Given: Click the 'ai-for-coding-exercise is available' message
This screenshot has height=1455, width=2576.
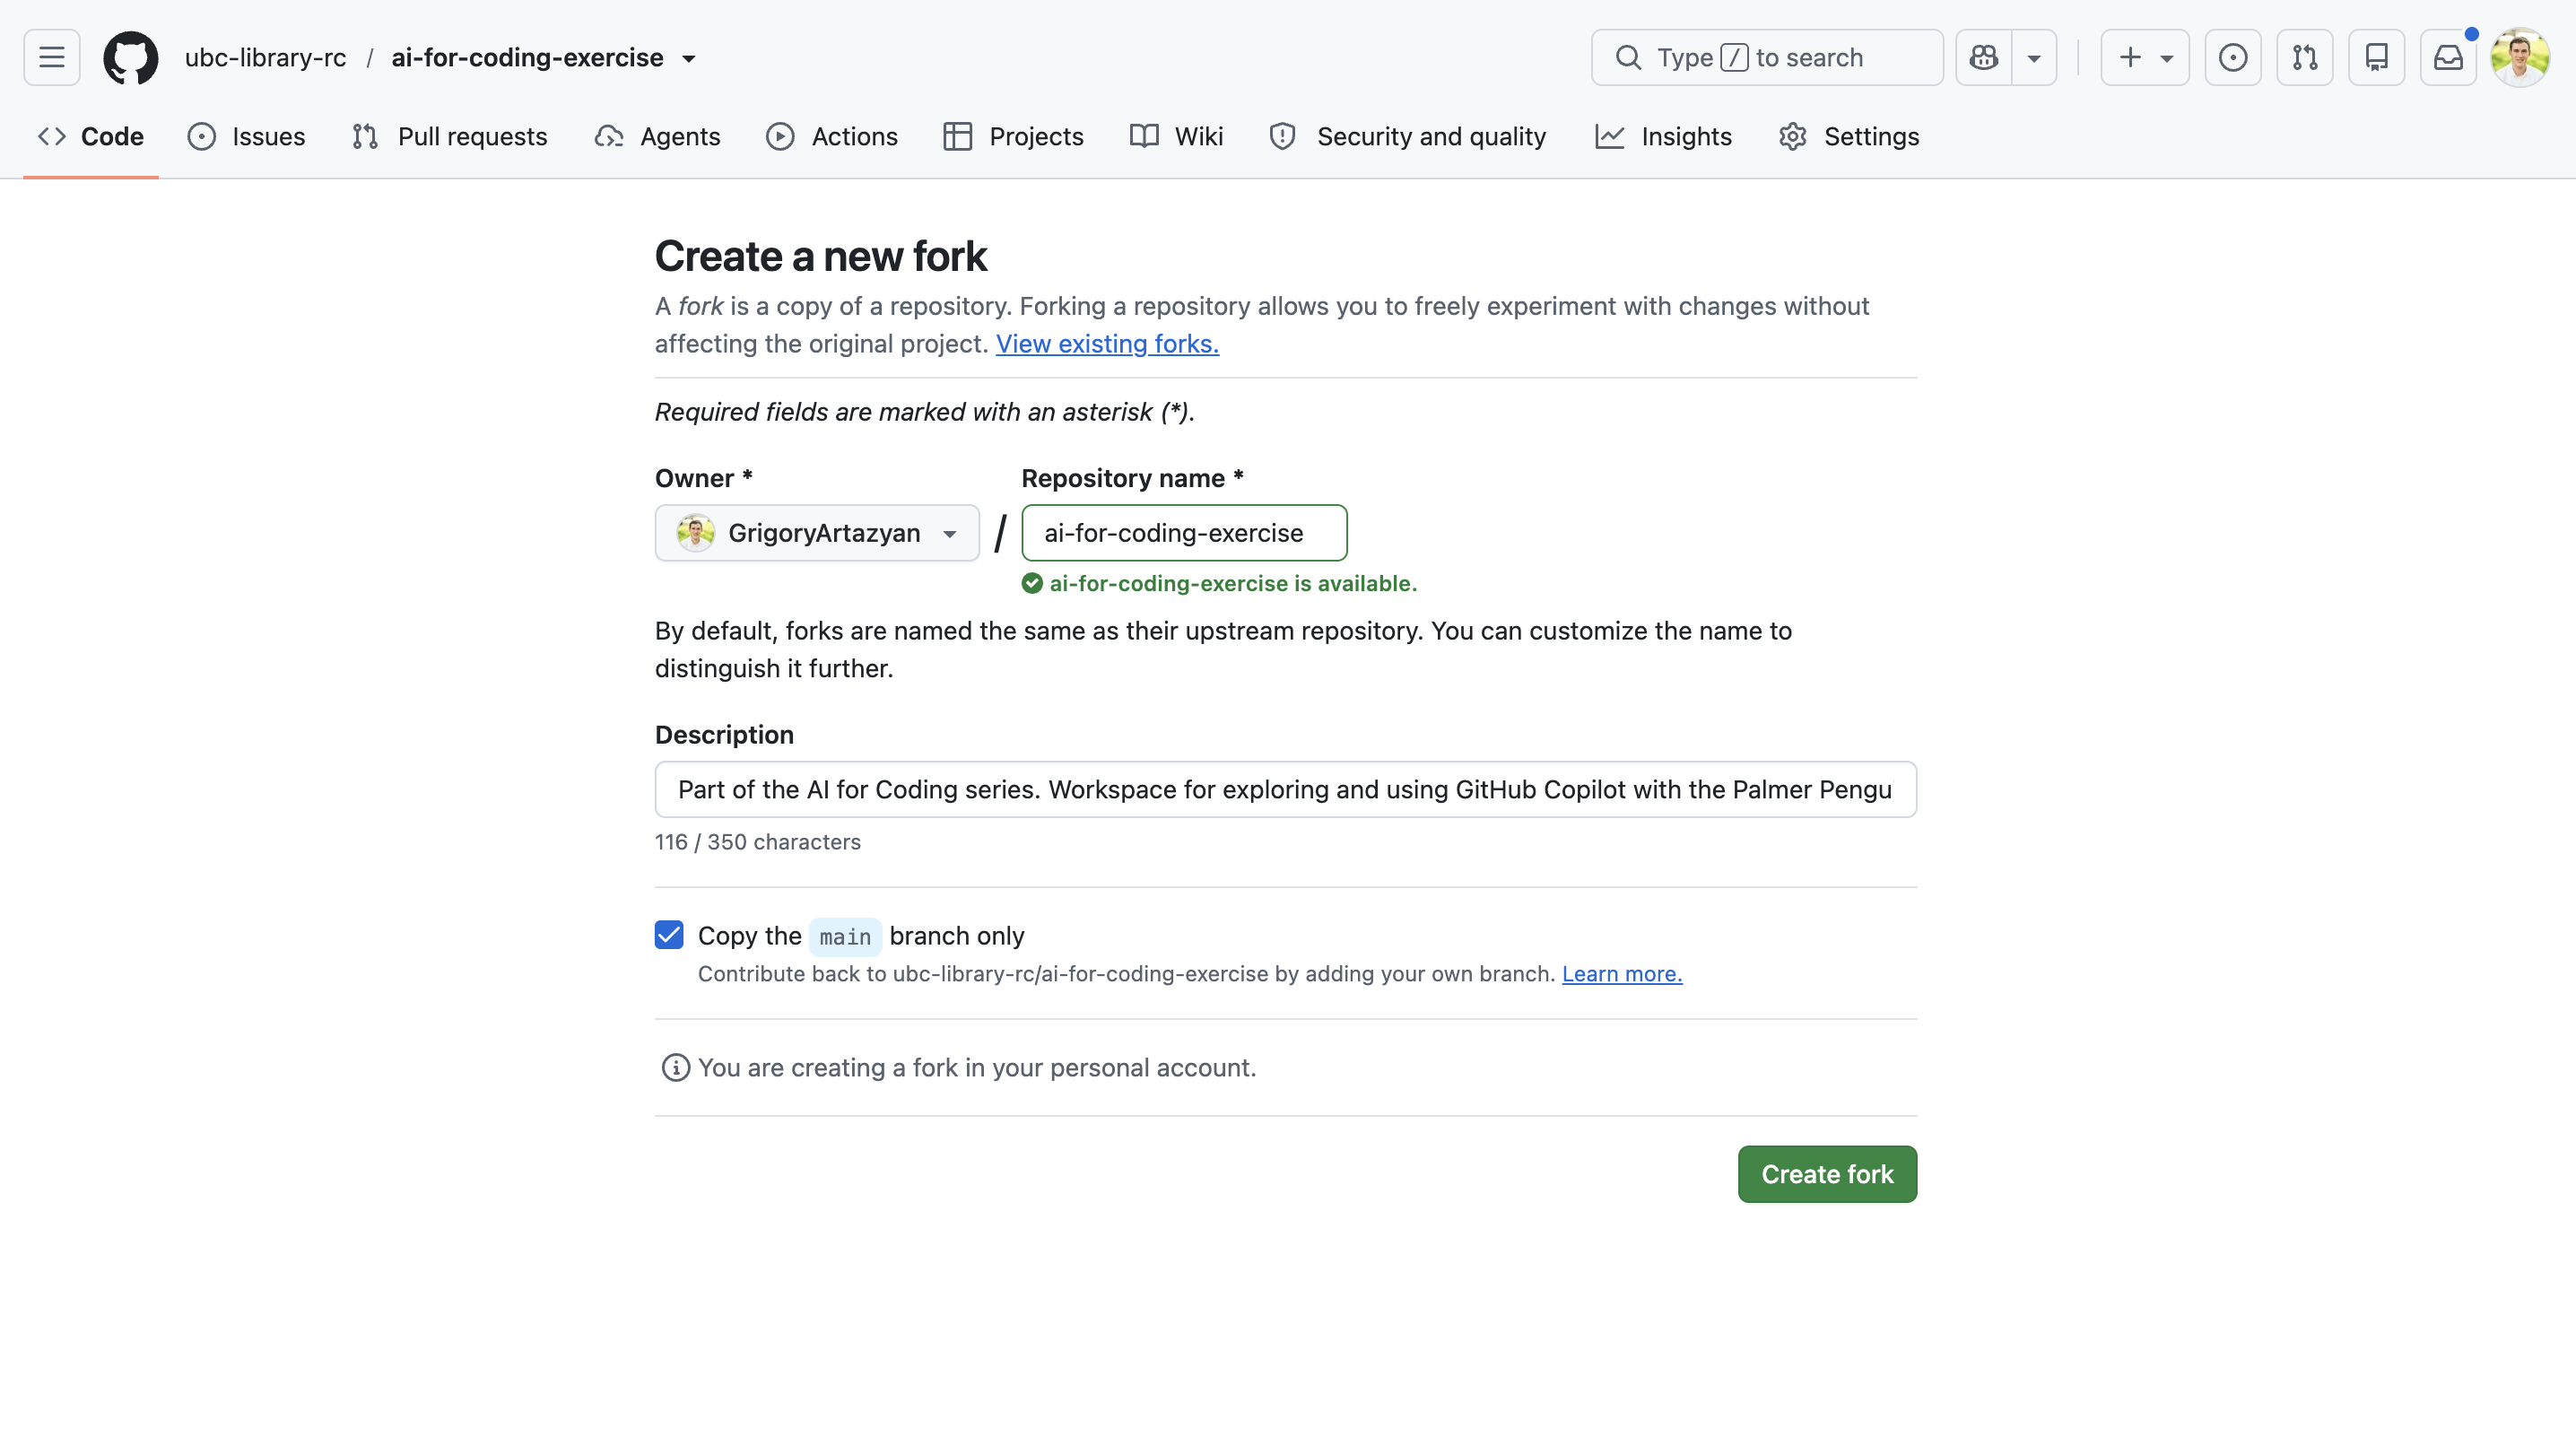Looking at the screenshot, I should [1219, 584].
